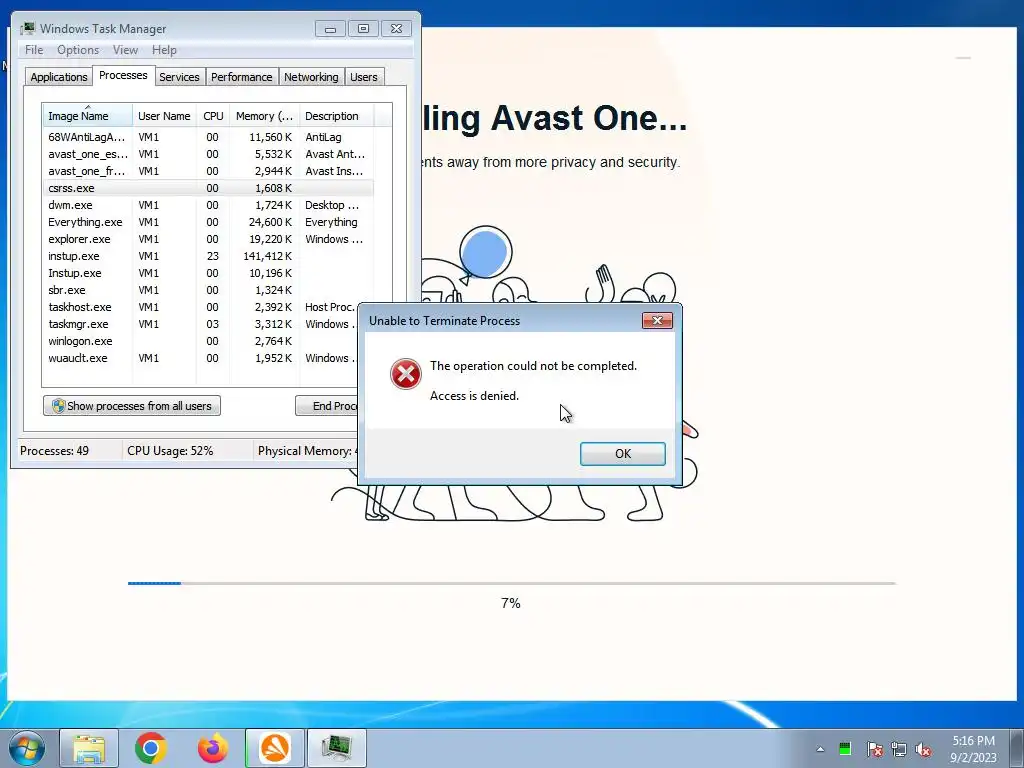Close the Unable to Terminate Process dialog
Screen dimensions: 1024x768
[x=658, y=320]
